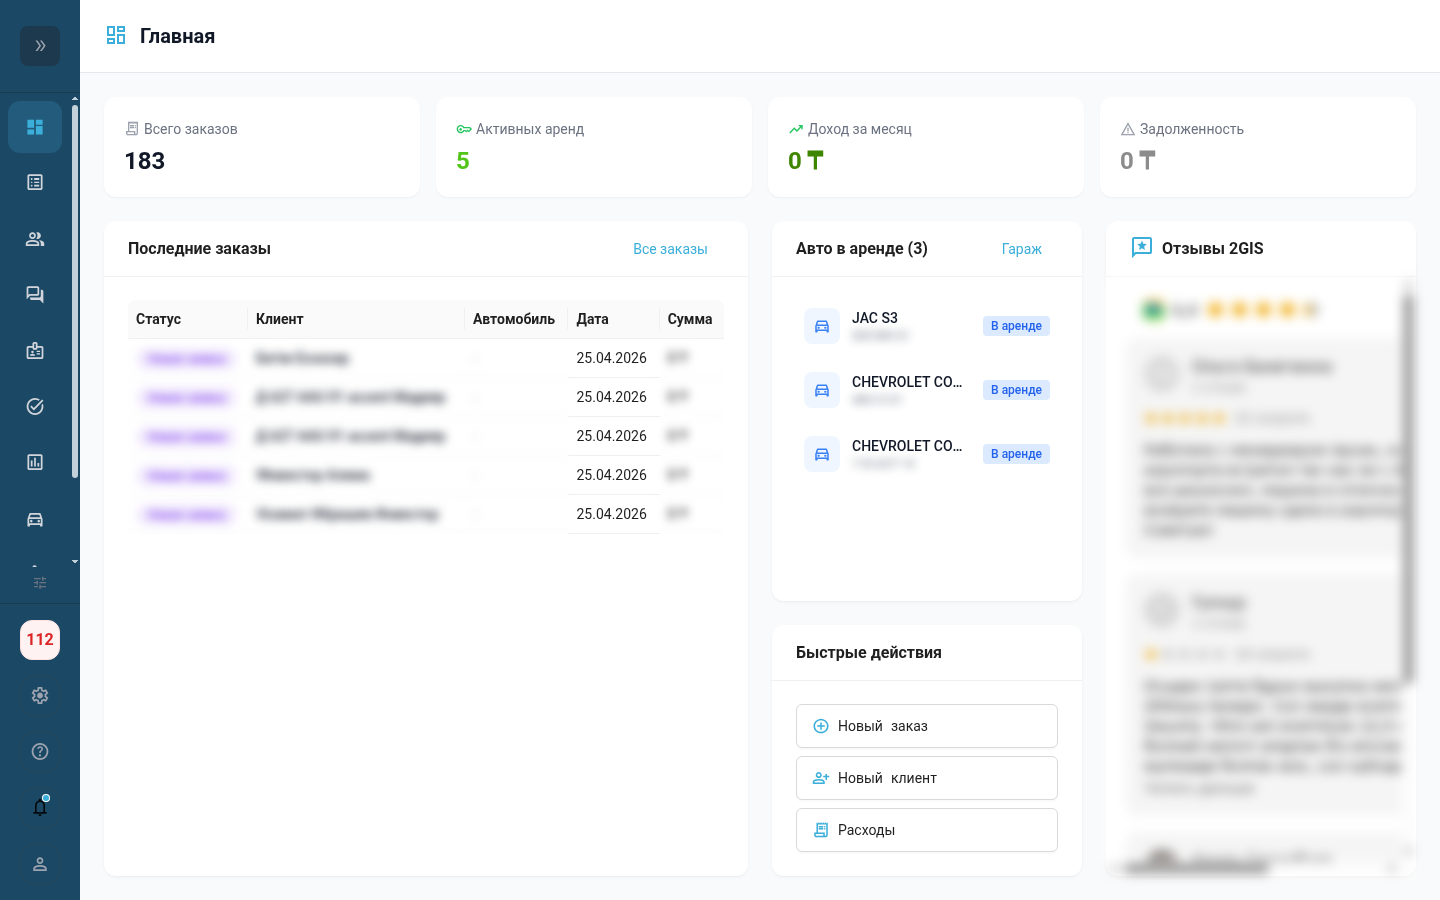This screenshot has width=1440, height=900.
Task: Open the 'Все заказы' link
Action: [x=670, y=249]
